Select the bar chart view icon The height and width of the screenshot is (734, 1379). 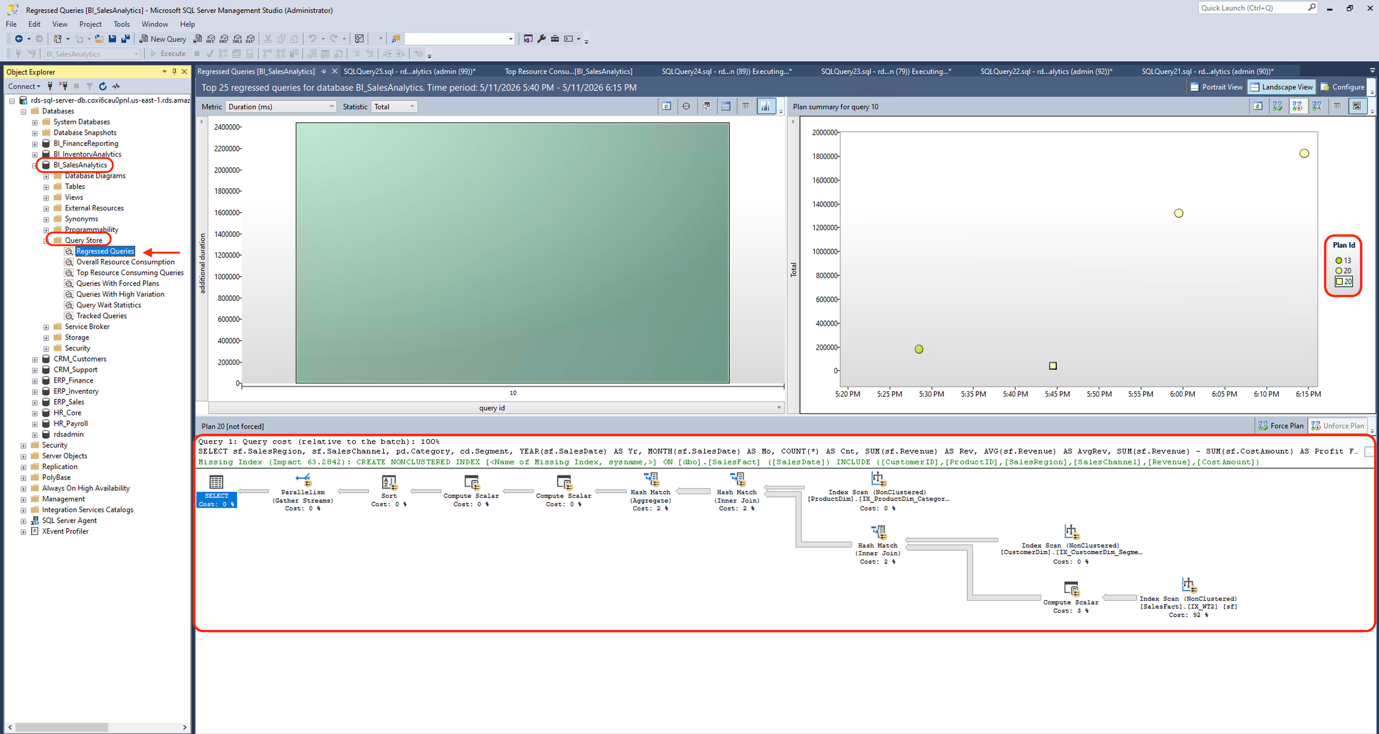click(x=766, y=106)
